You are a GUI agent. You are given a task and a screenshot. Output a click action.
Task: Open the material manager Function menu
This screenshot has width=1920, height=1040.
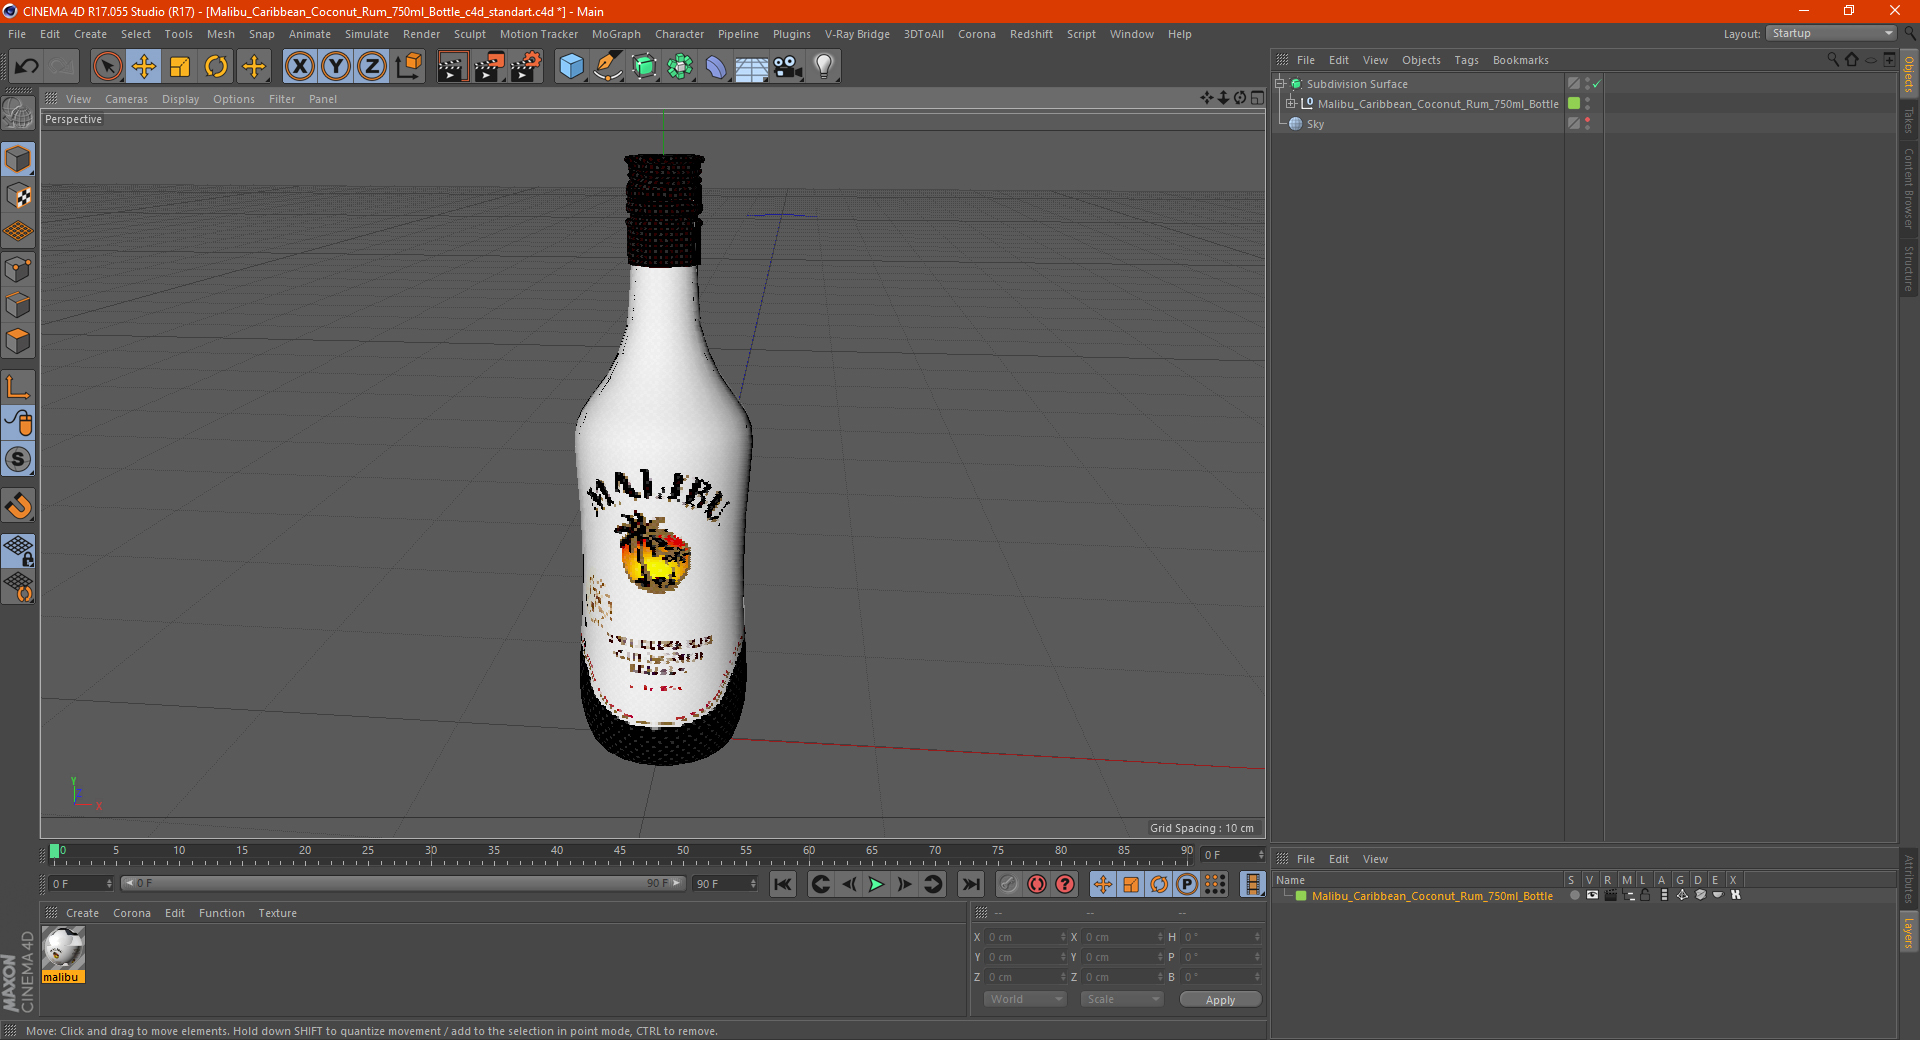[x=221, y=913]
